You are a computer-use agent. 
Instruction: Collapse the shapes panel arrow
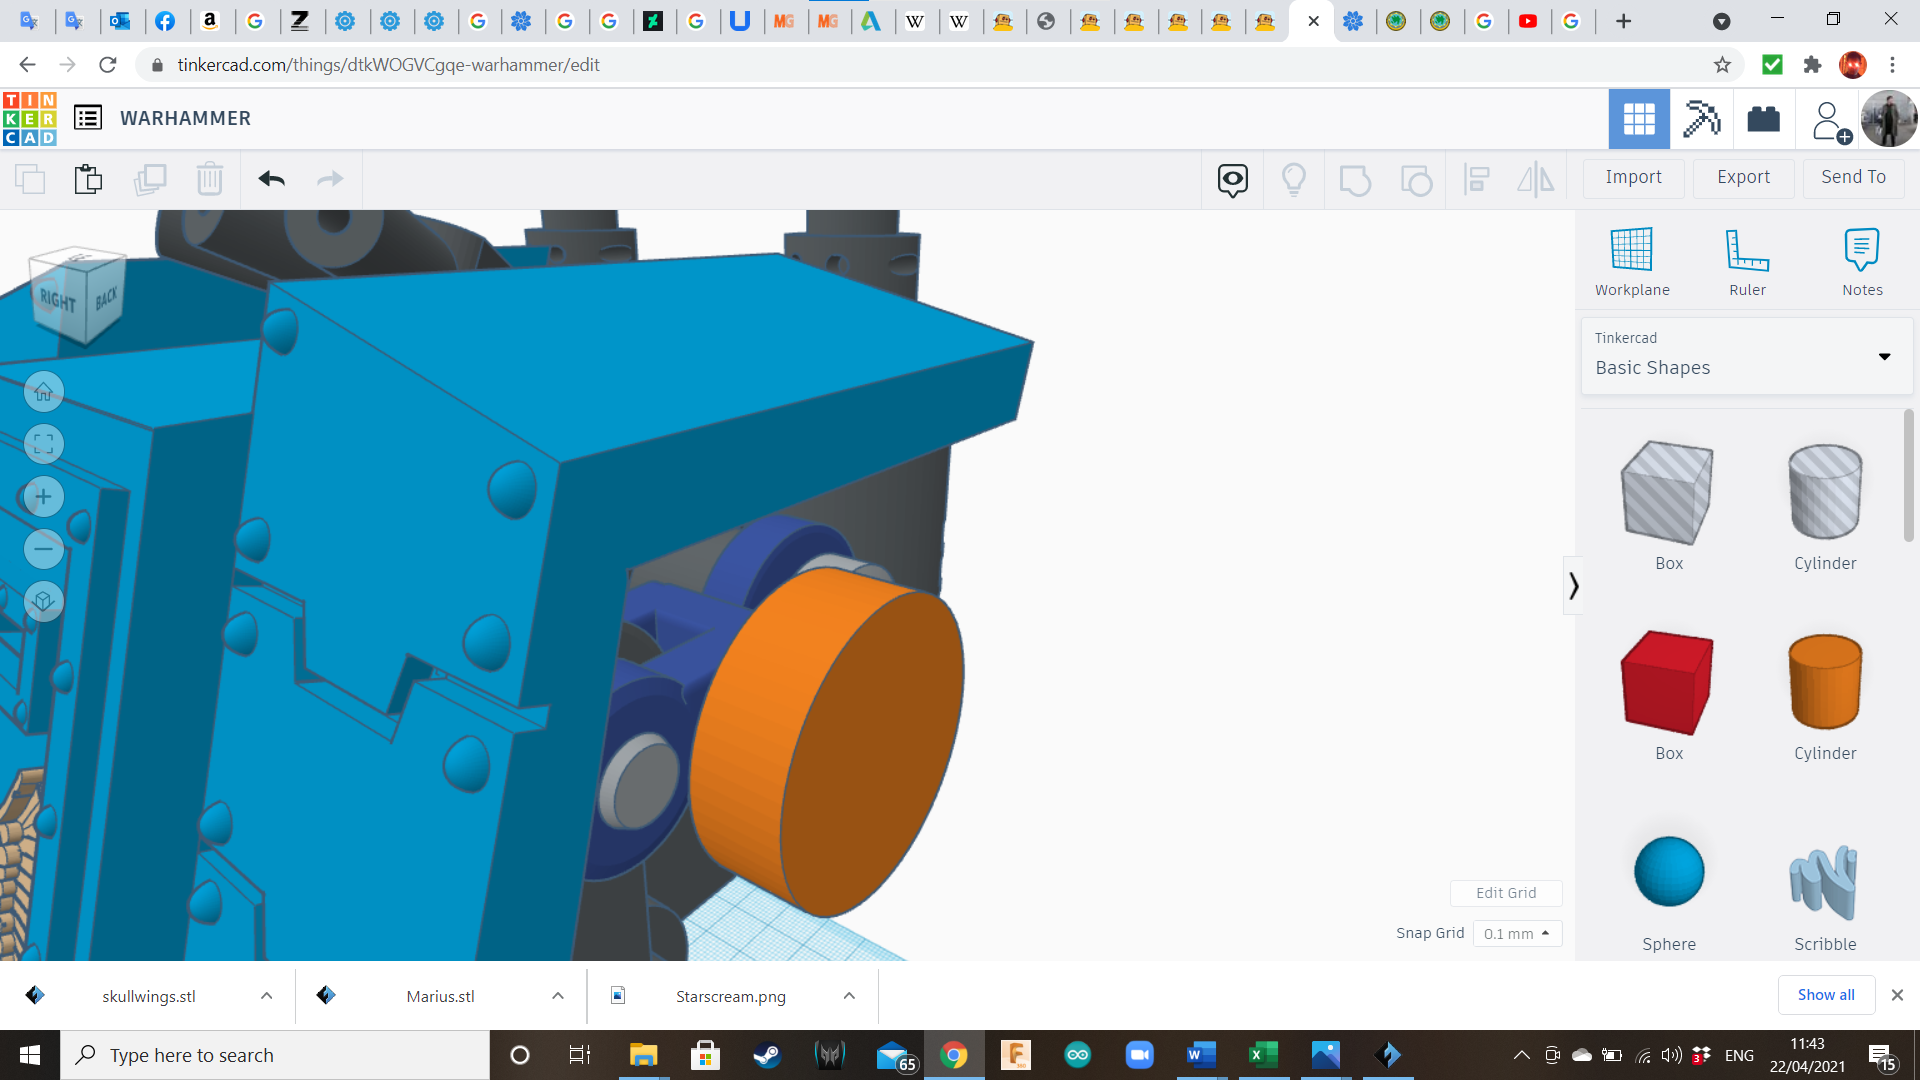pos(1573,585)
